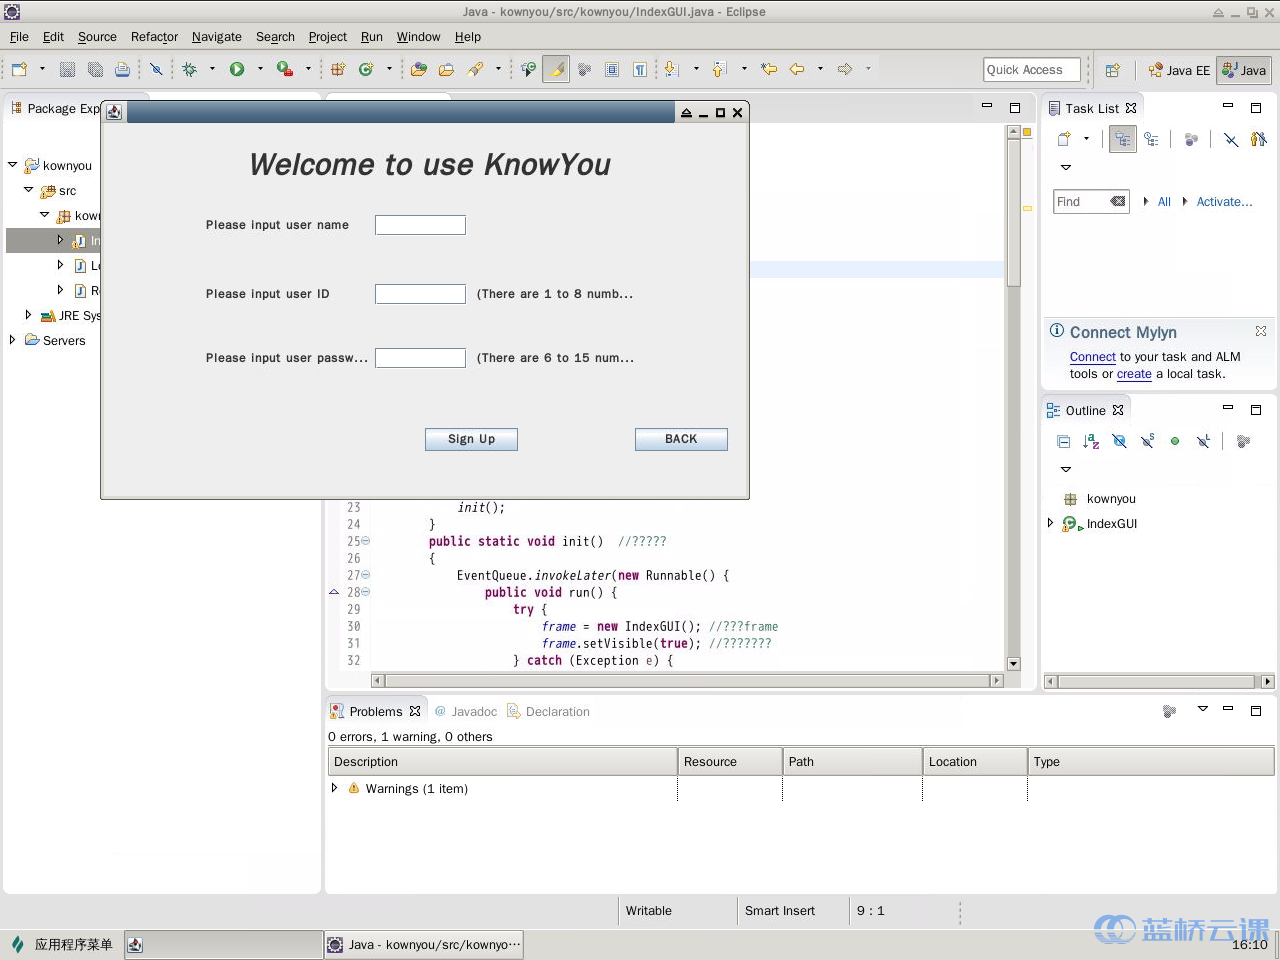
Task: Expand the Servers project tree node
Action: 12,340
